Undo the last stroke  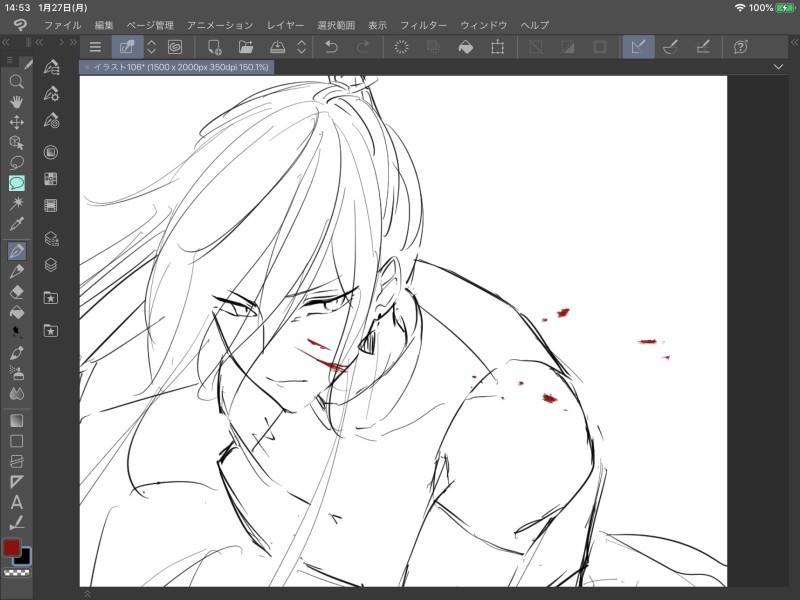[x=331, y=47]
